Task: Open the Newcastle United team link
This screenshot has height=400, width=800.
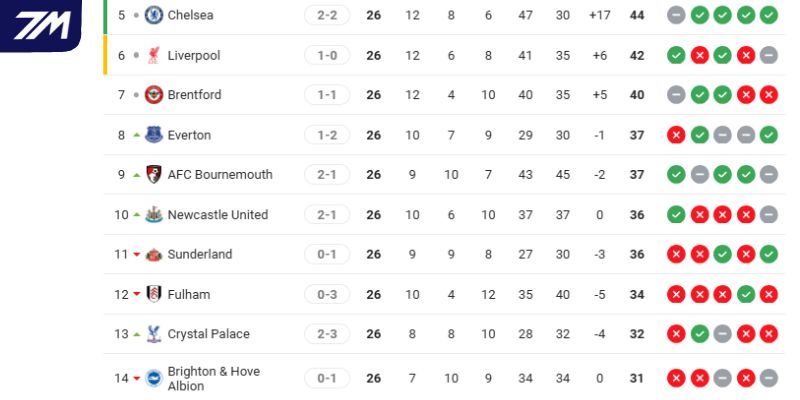Action: (218, 214)
